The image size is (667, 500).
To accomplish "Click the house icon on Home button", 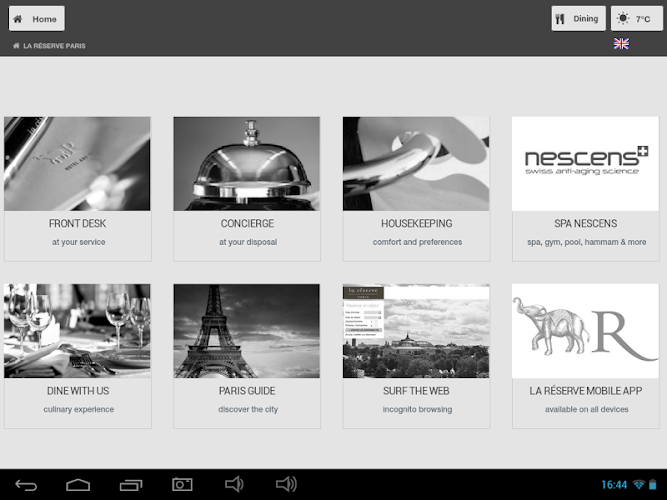I will [18, 19].
